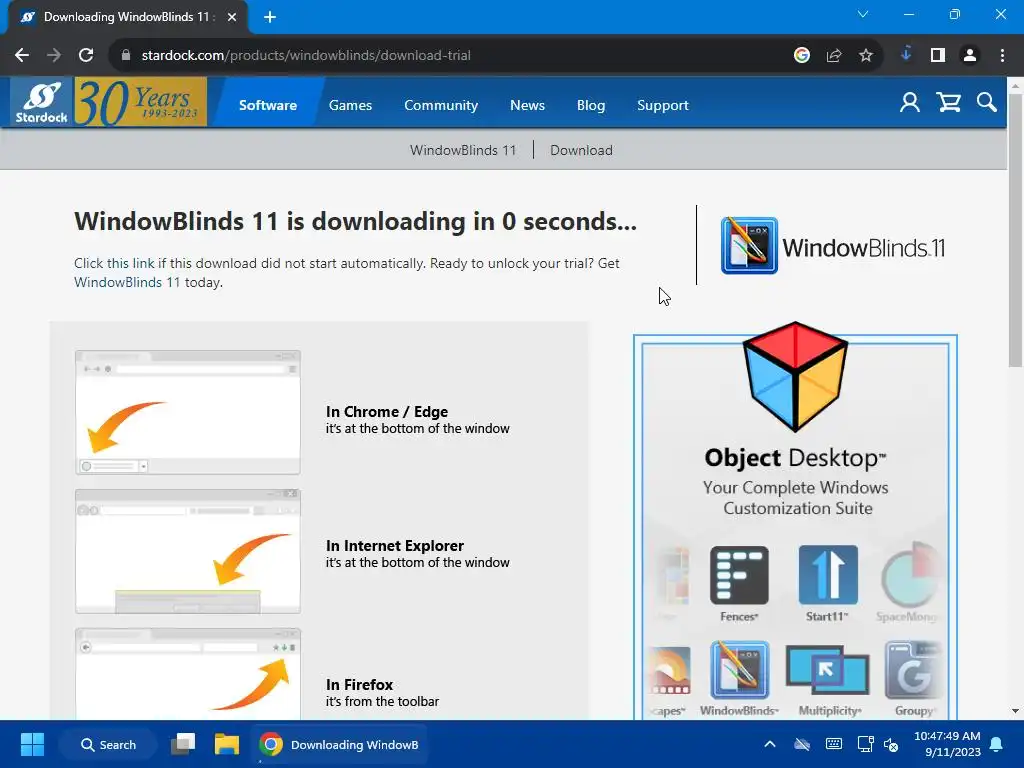Click the 'In Internet Explorer' heading
The image size is (1024, 768).
coord(394,546)
